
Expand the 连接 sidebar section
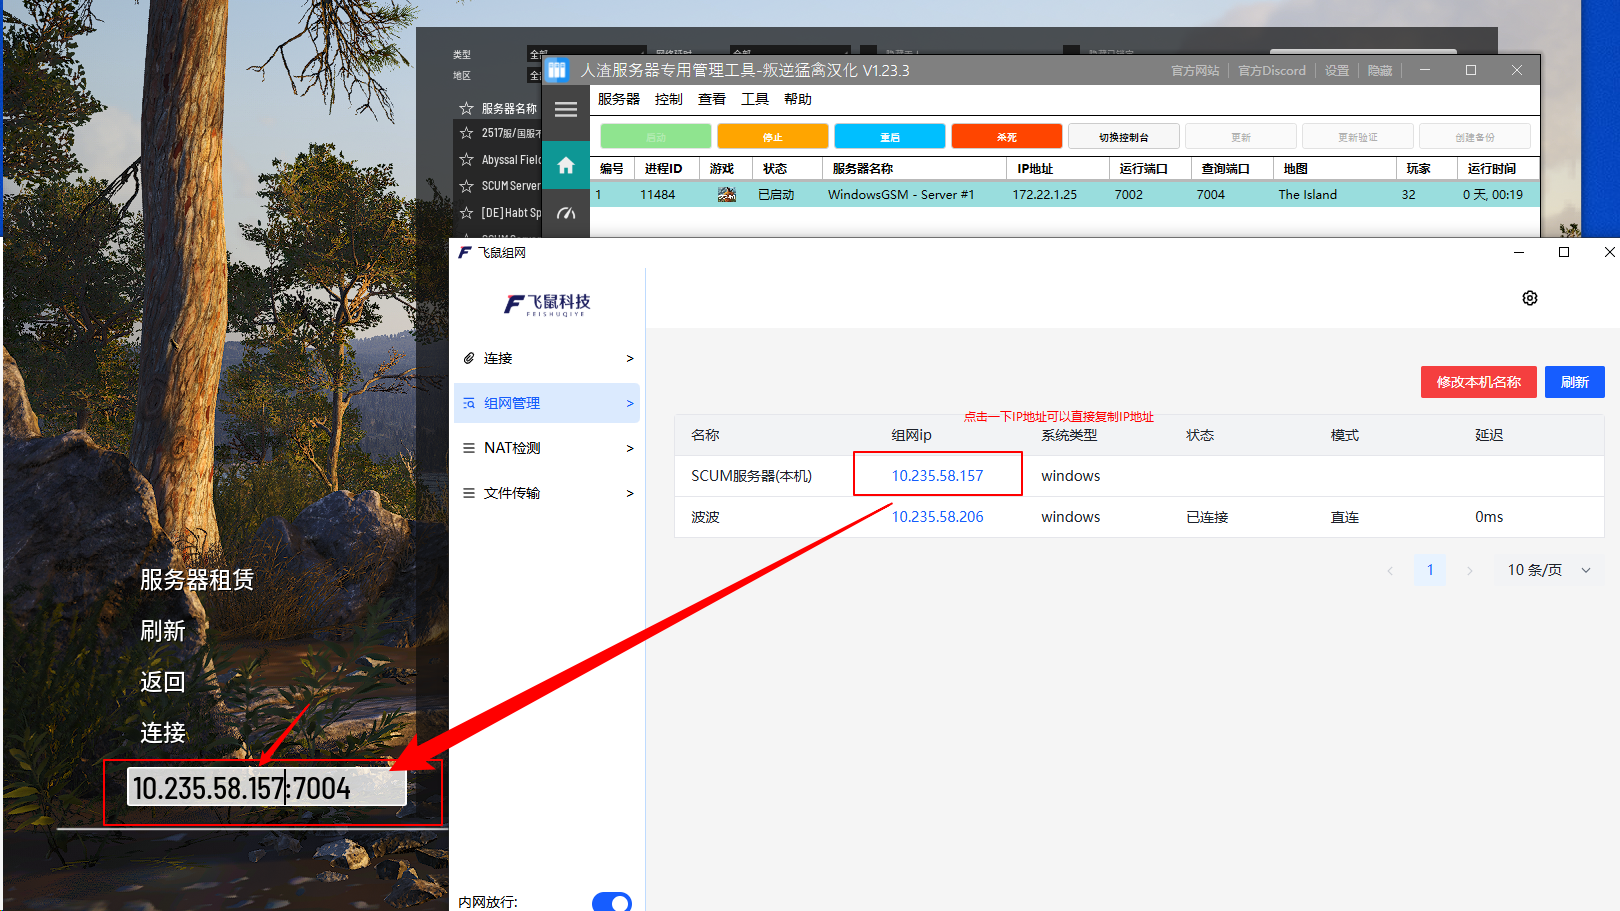click(547, 358)
